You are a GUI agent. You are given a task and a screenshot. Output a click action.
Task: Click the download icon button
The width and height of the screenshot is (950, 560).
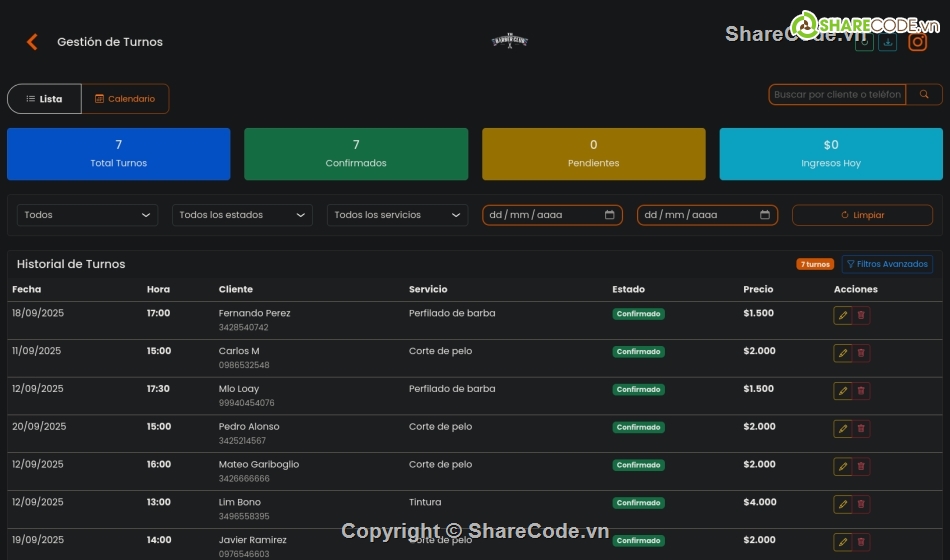pyautogui.click(x=888, y=42)
